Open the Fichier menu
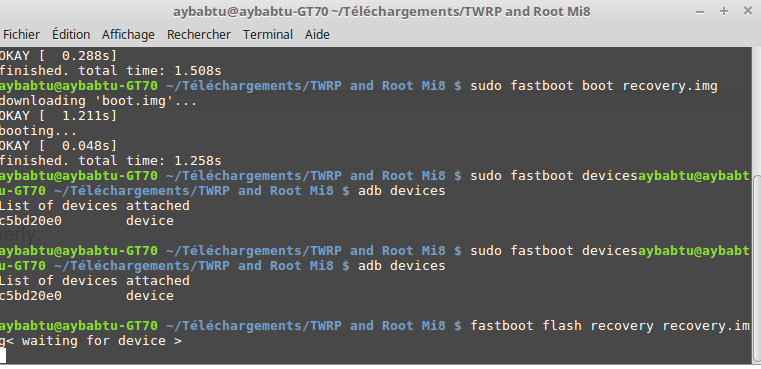Image resolution: width=761 pixels, height=369 pixels. pos(21,35)
